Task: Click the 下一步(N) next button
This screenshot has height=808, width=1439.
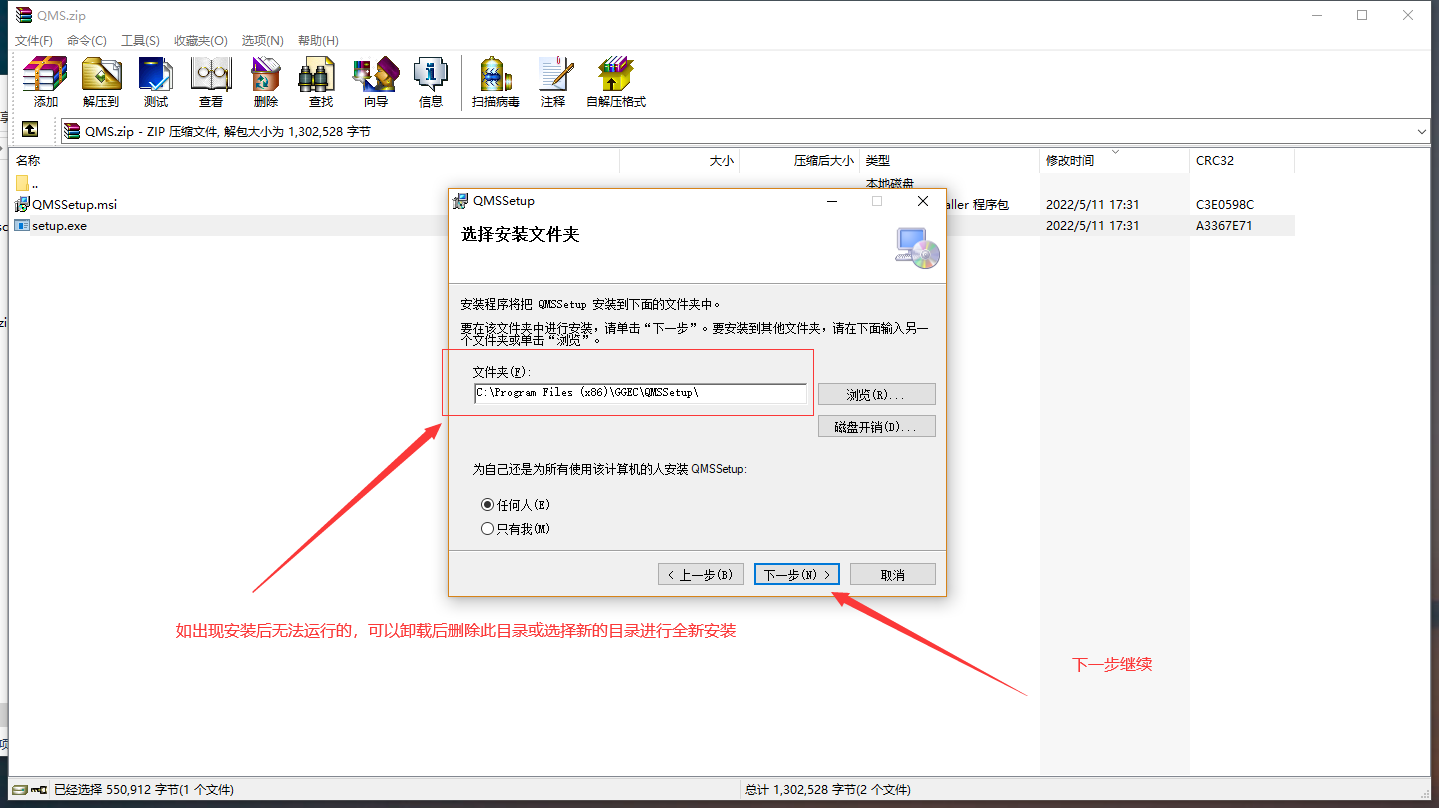Action: coord(796,574)
